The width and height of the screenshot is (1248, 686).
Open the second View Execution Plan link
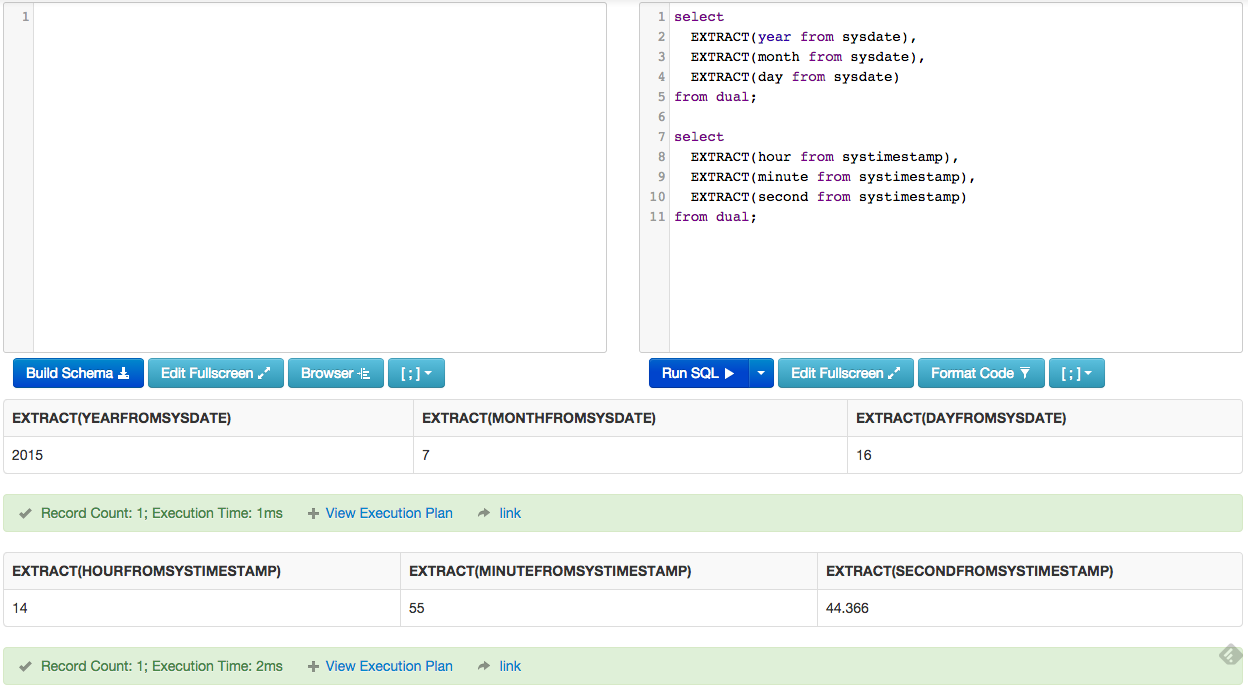388,665
